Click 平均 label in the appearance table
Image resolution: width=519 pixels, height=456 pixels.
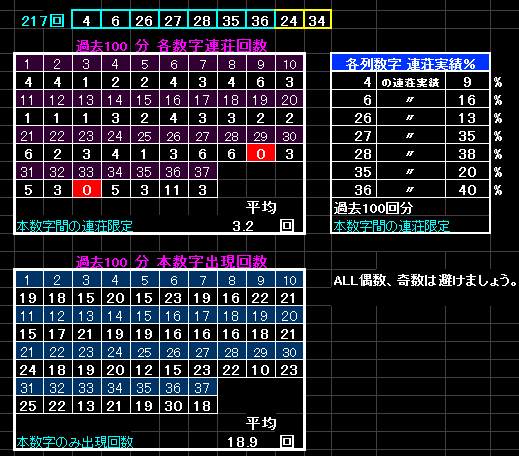coord(261,423)
